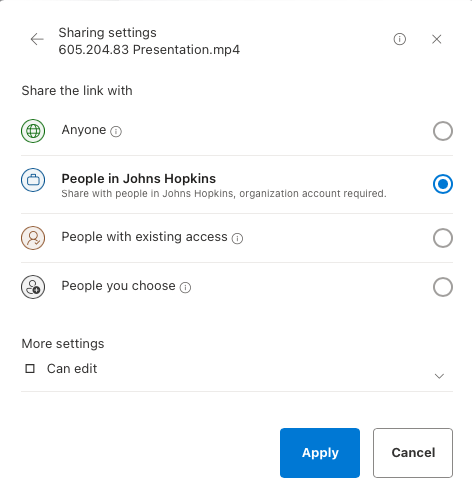Click the briefcase icon for Johns Hopkins
Image resolution: width=472 pixels, height=495 pixels.
tap(33, 180)
